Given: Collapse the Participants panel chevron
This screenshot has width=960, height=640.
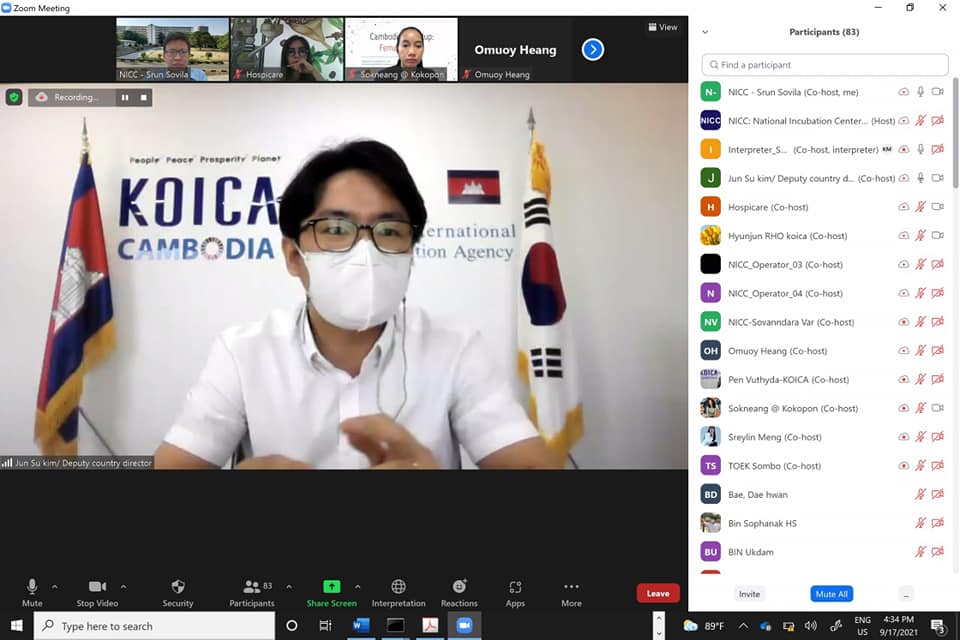Looking at the screenshot, I should coord(705,32).
